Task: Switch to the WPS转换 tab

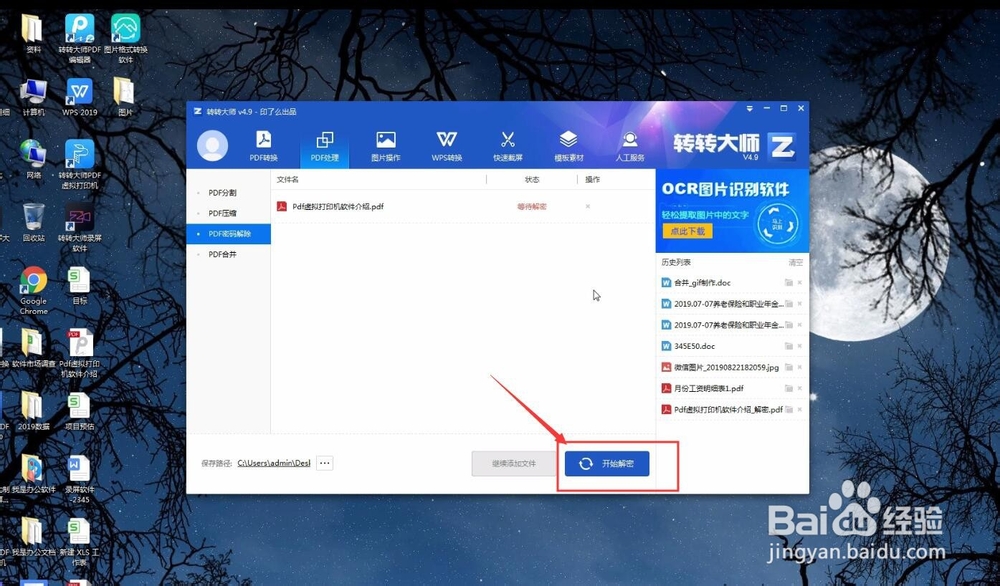Action: [446, 145]
